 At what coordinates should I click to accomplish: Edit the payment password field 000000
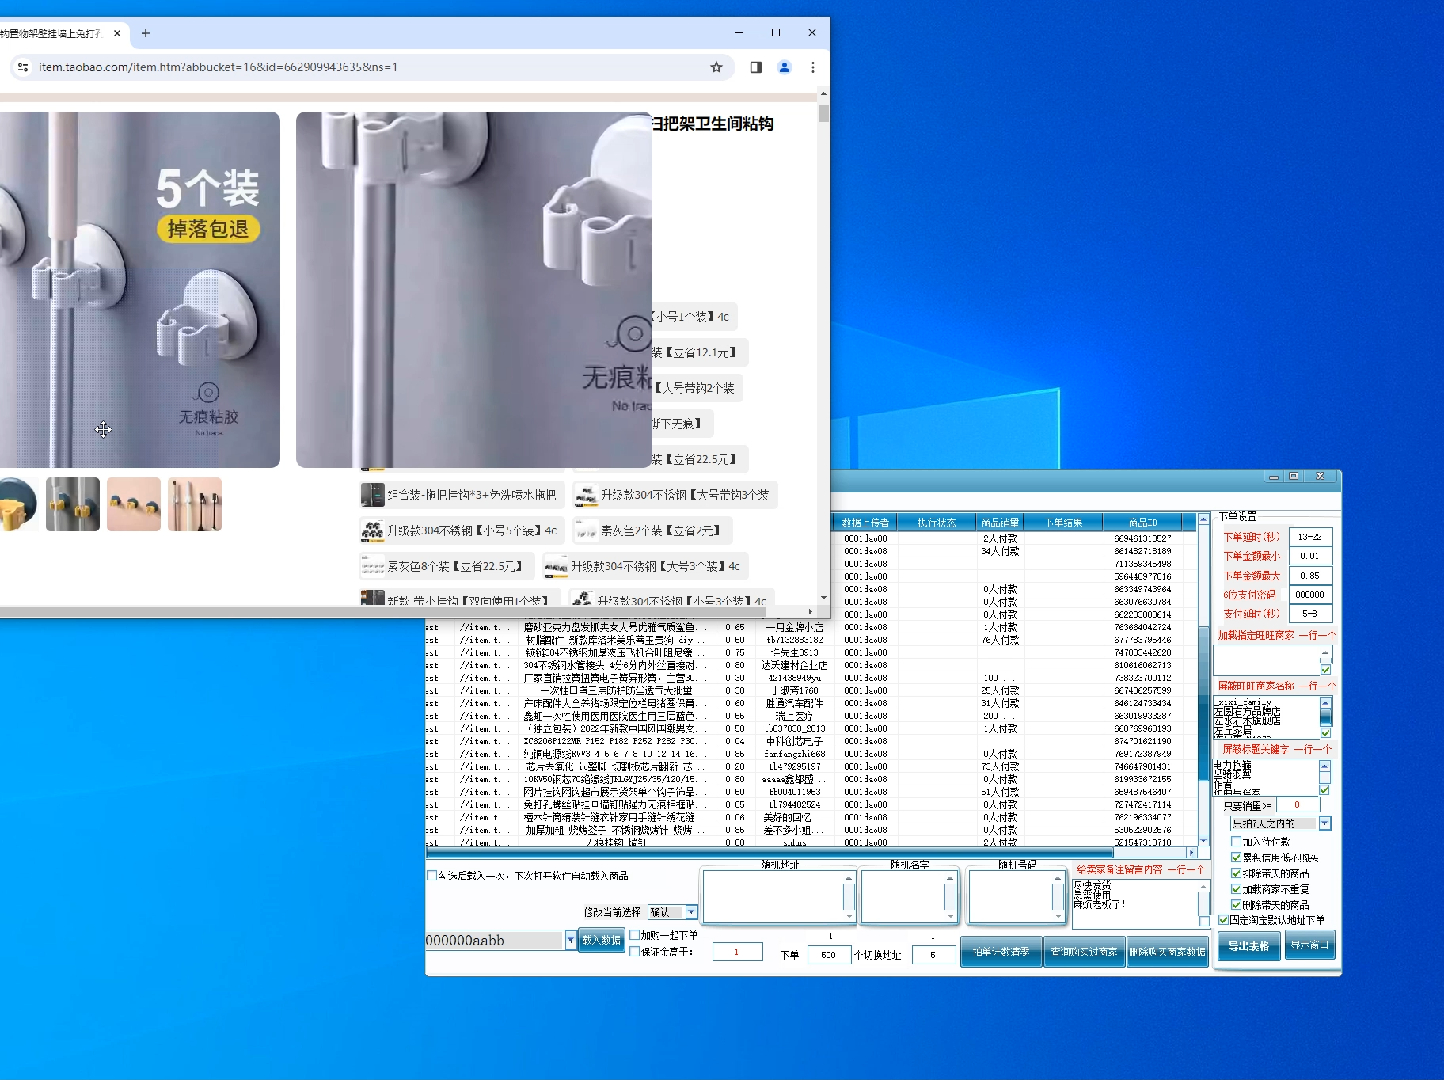pos(1310,594)
